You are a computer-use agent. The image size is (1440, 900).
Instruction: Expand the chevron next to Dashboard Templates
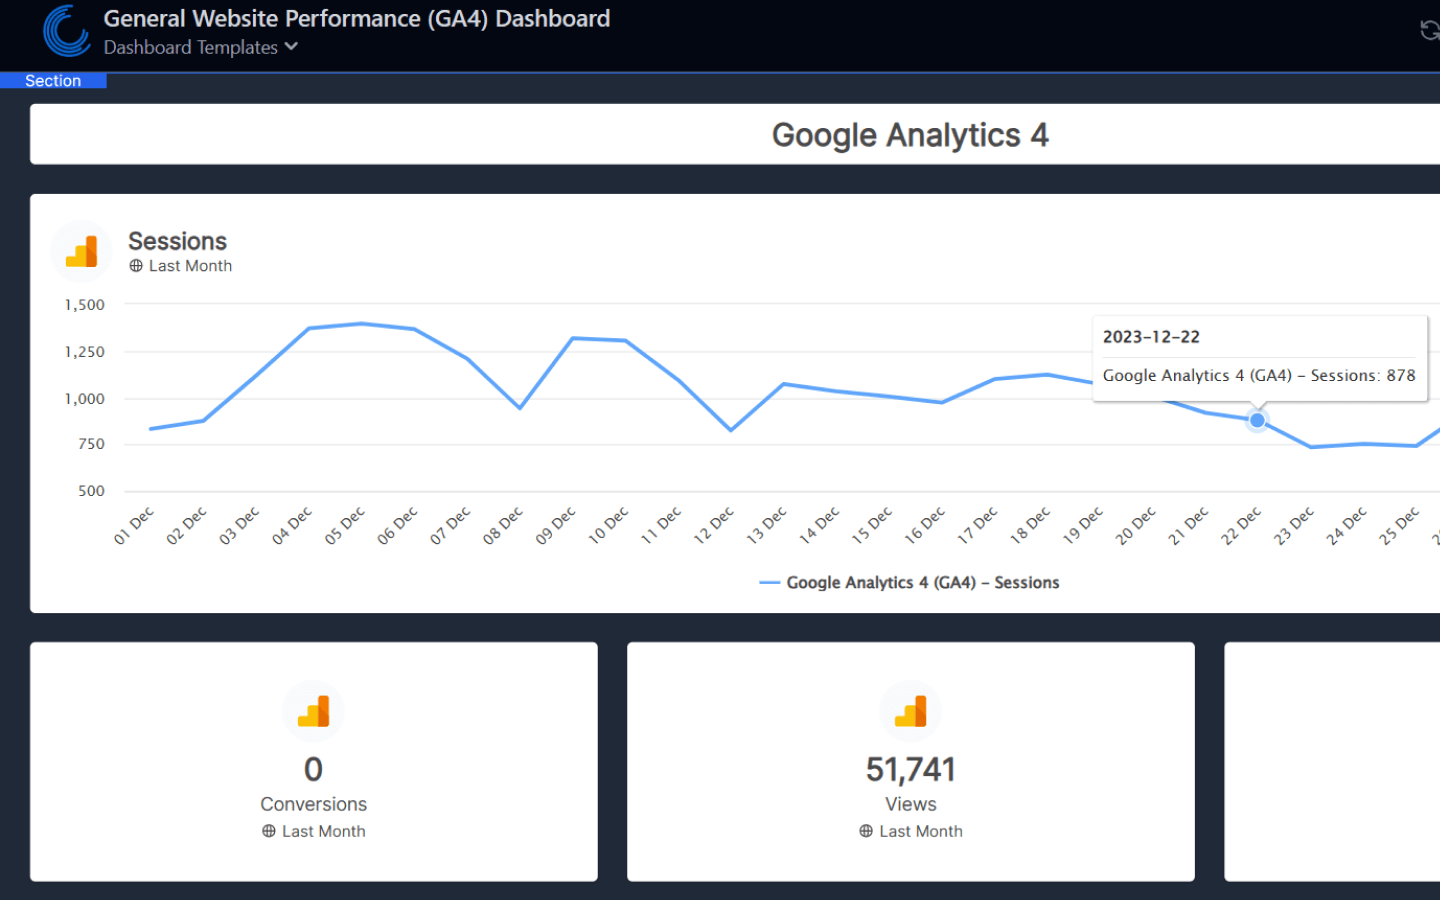[x=290, y=47]
